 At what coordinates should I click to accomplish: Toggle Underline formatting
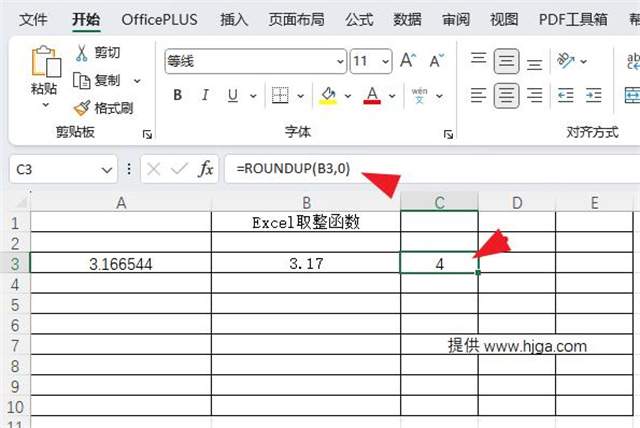click(x=233, y=95)
